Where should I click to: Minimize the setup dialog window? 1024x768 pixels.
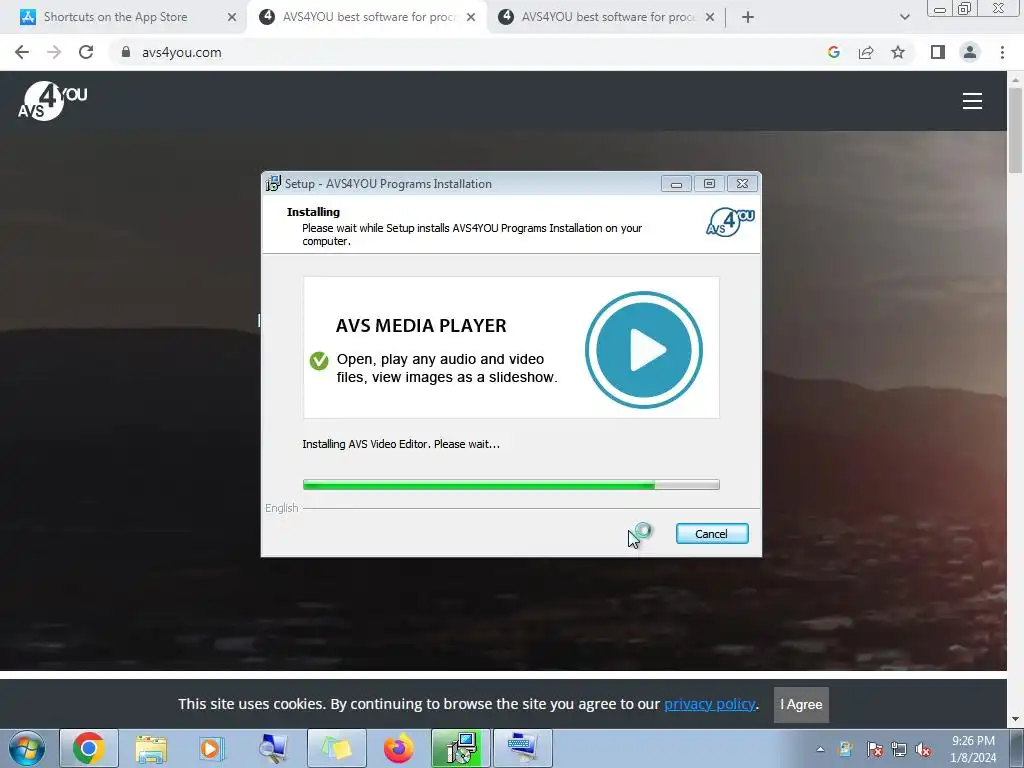676,184
